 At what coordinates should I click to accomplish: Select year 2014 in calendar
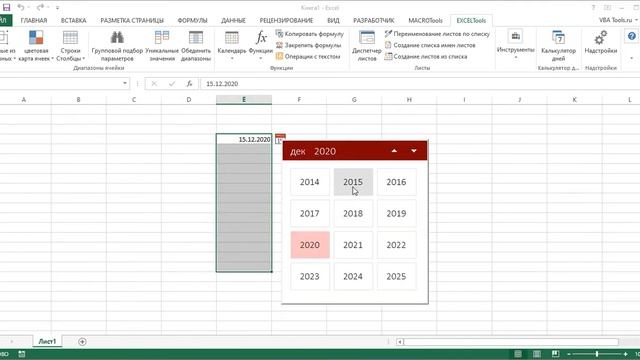[x=310, y=182]
